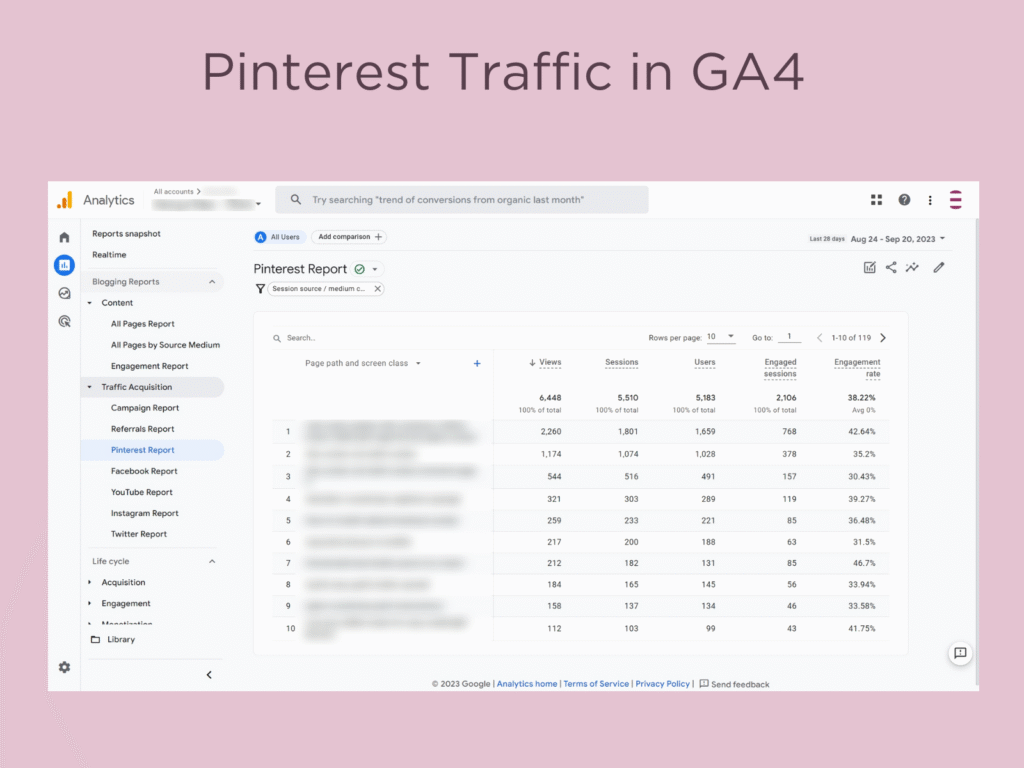Click the Add comparison button
The width and height of the screenshot is (1024, 768).
tap(348, 237)
